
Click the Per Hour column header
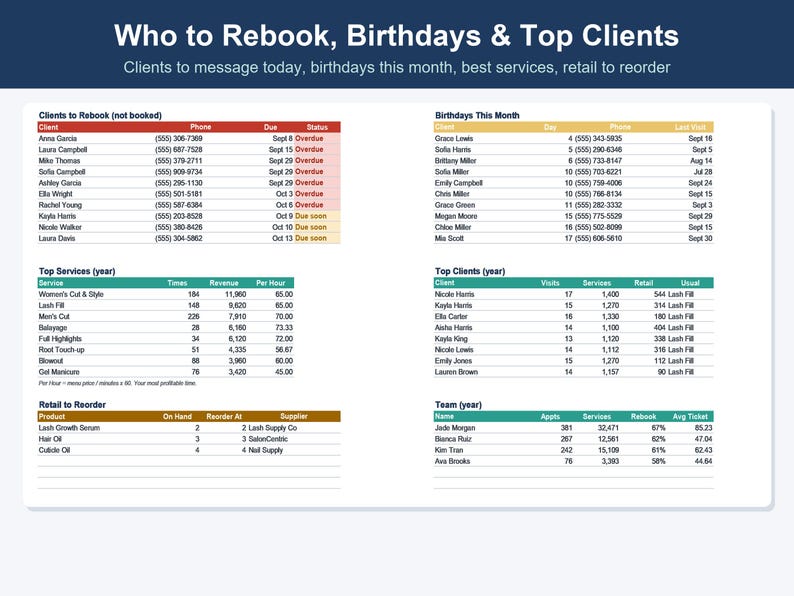270,283
